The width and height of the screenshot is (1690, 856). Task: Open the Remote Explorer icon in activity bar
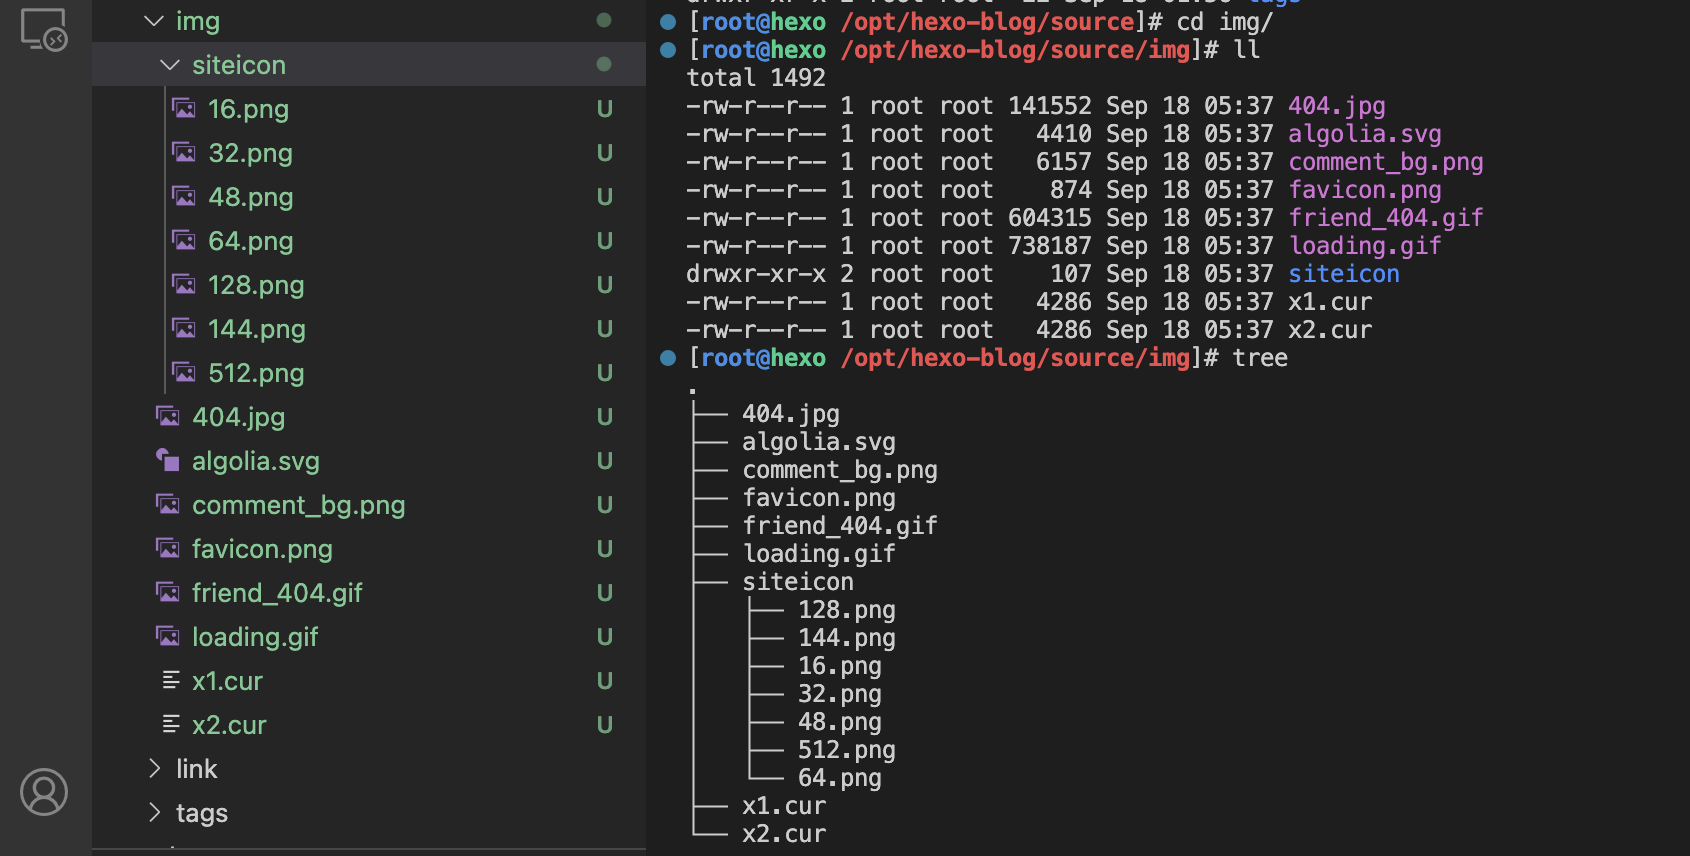tap(44, 29)
